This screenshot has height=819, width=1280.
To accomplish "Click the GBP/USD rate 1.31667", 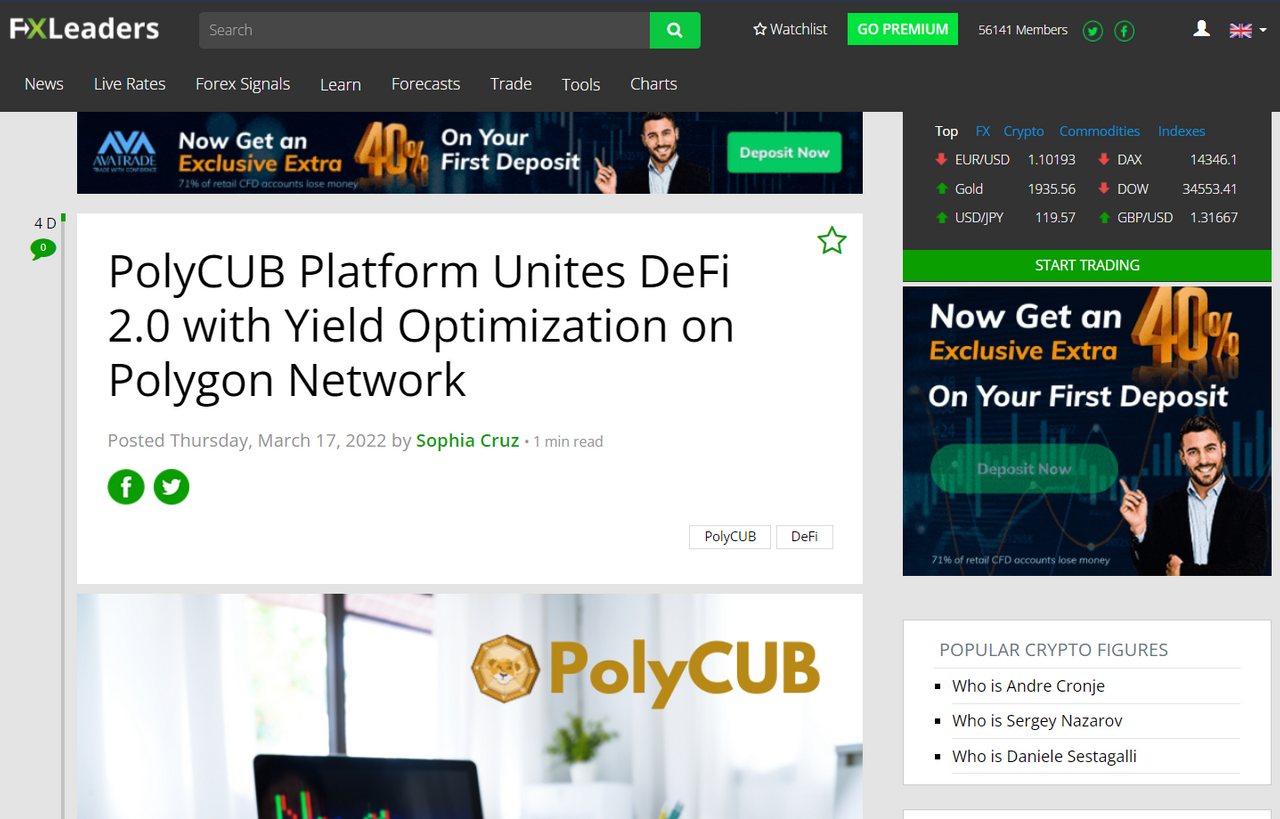I will 1214,217.
